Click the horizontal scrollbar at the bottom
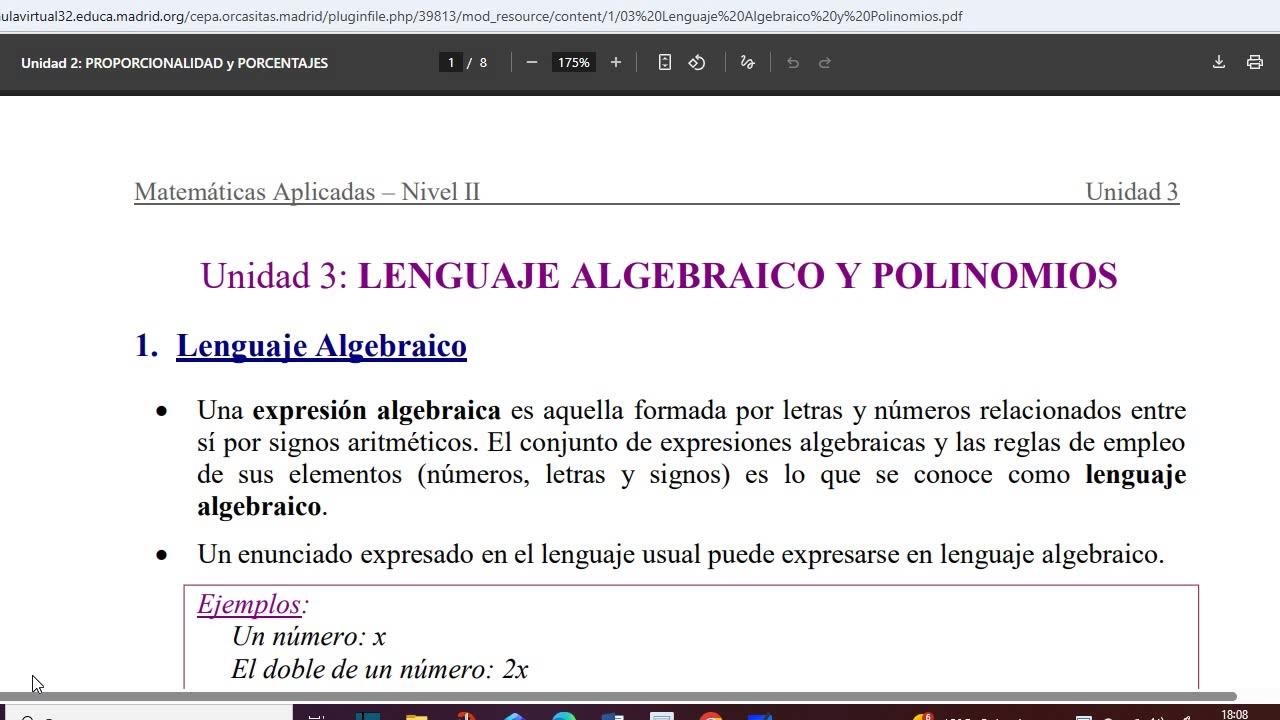Image resolution: width=1280 pixels, height=720 pixels. (618, 696)
